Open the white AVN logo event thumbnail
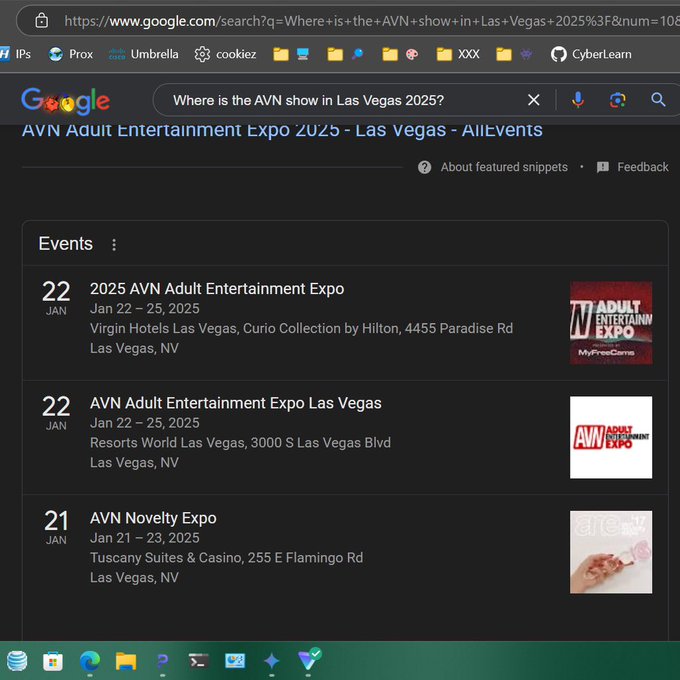 pyautogui.click(x=611, y=438)
